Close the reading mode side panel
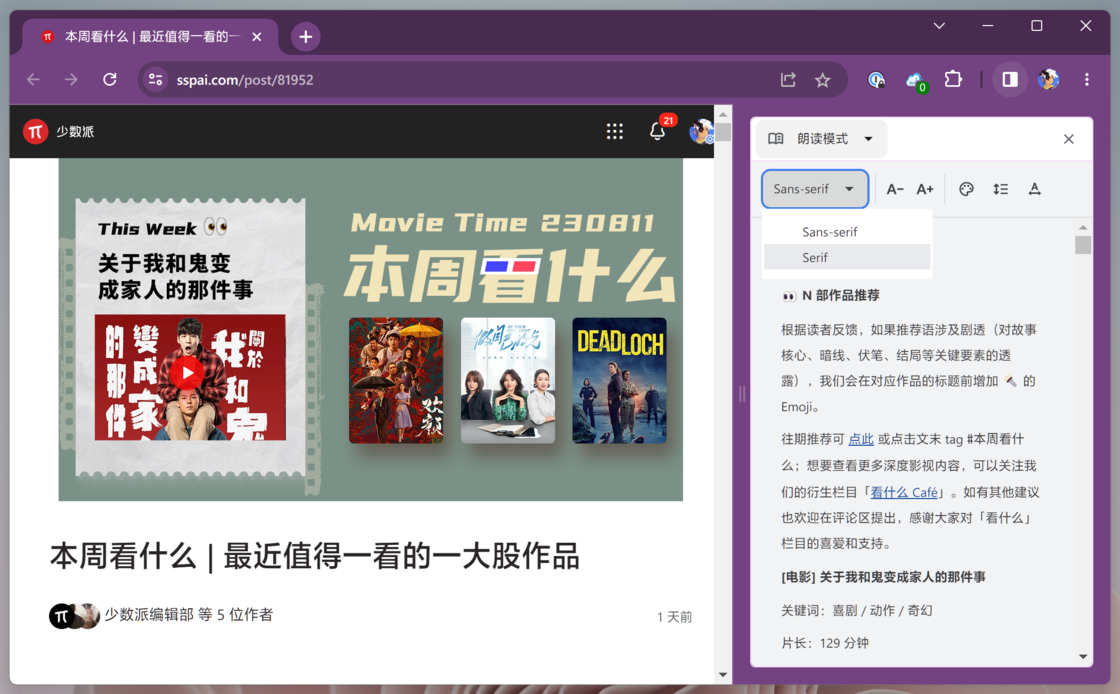The width and height of the screenshot is (1120, 694). click(x=1068, y=139)
